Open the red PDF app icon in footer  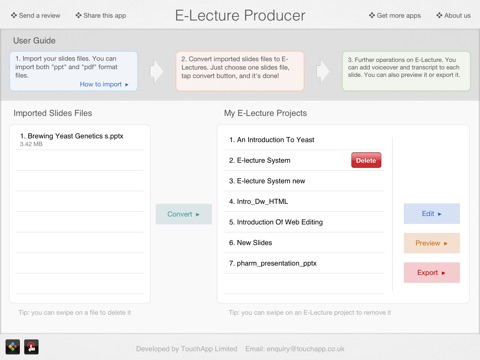tap(31, 347)
